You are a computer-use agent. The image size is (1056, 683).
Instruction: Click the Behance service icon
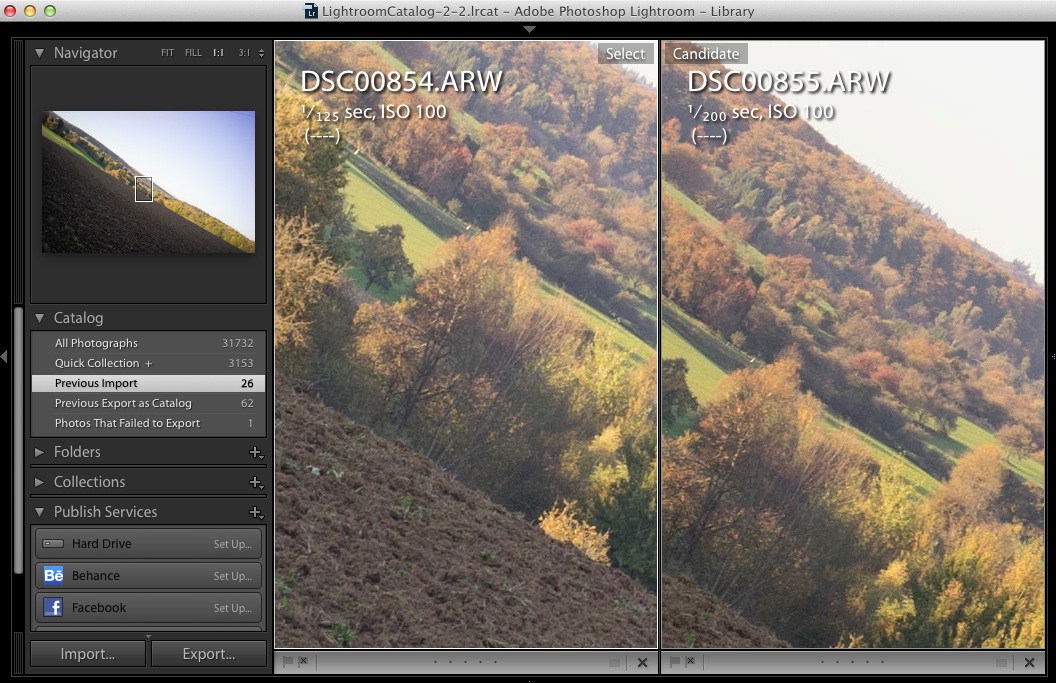point(54,575)
